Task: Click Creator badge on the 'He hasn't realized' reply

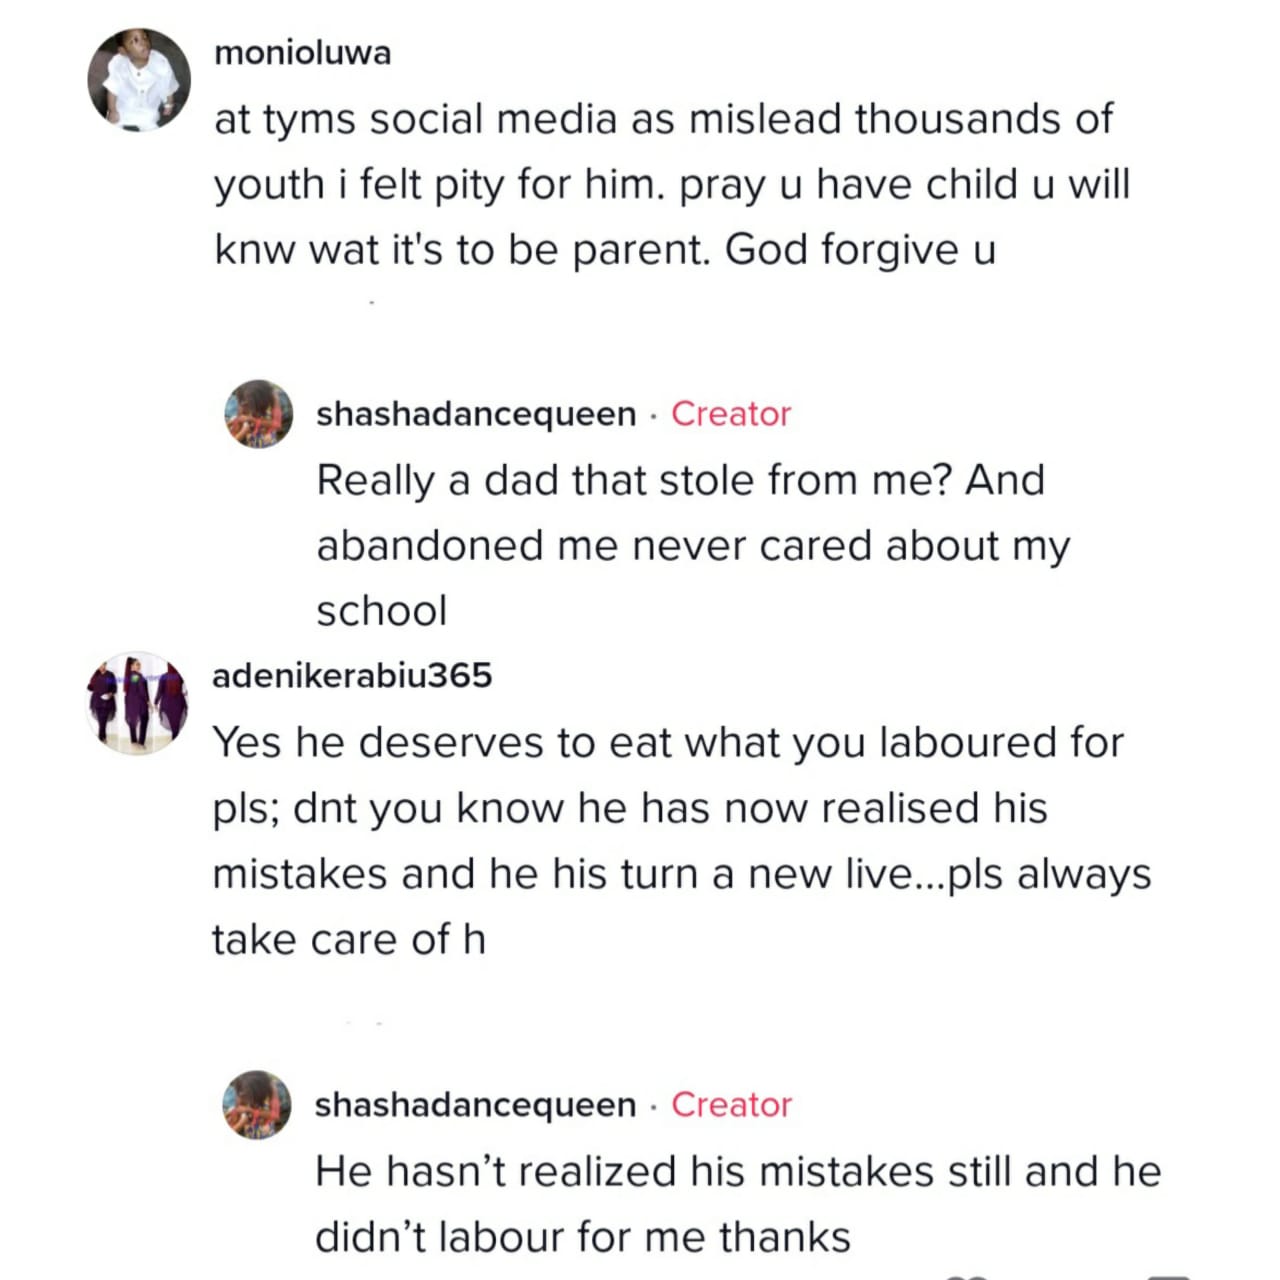Action: 730,1105
